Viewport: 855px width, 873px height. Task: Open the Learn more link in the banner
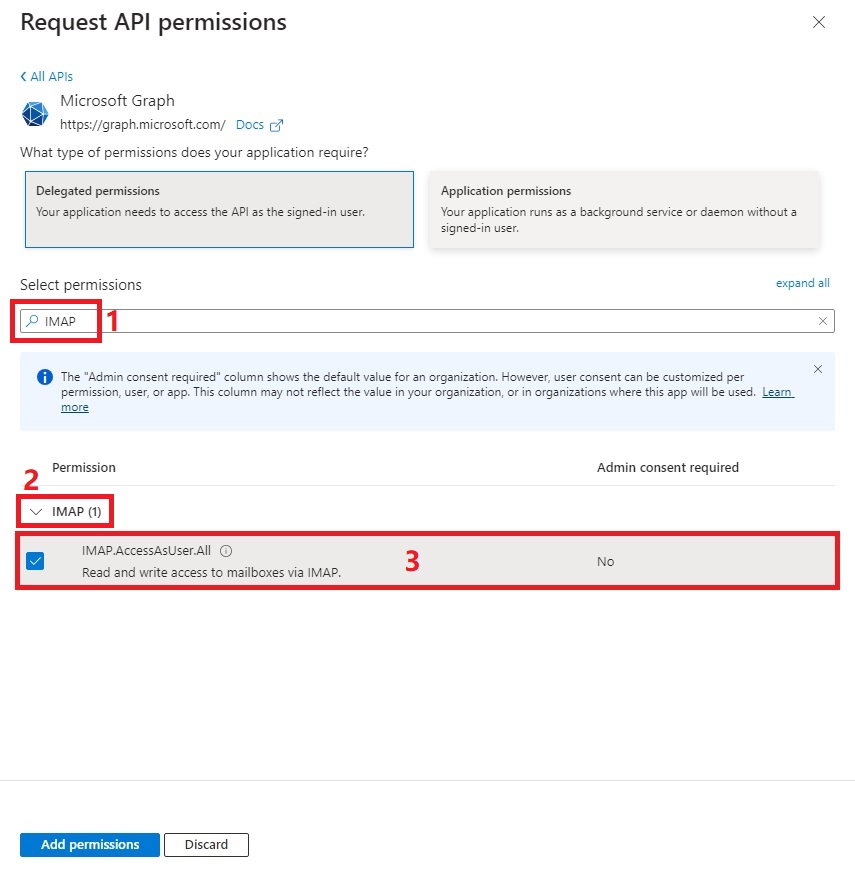(778, 392)
